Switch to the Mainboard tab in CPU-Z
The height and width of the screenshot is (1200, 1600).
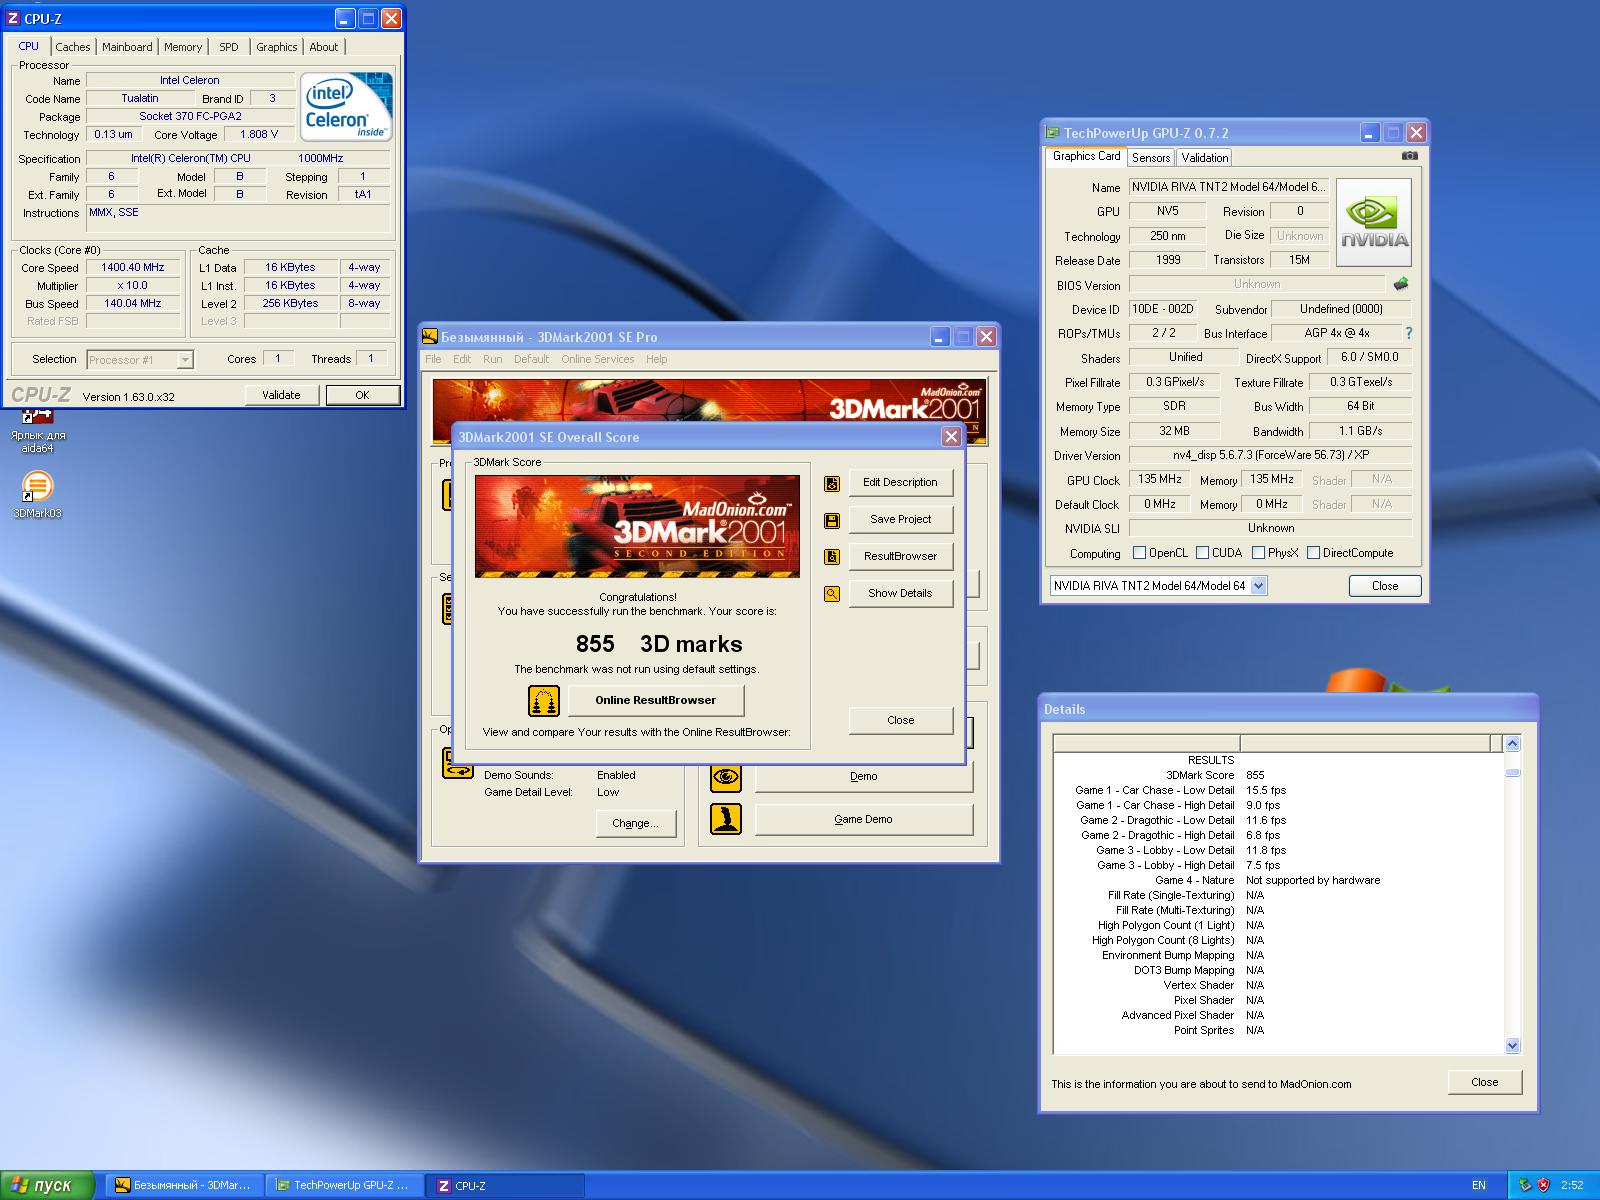point(127,47)
